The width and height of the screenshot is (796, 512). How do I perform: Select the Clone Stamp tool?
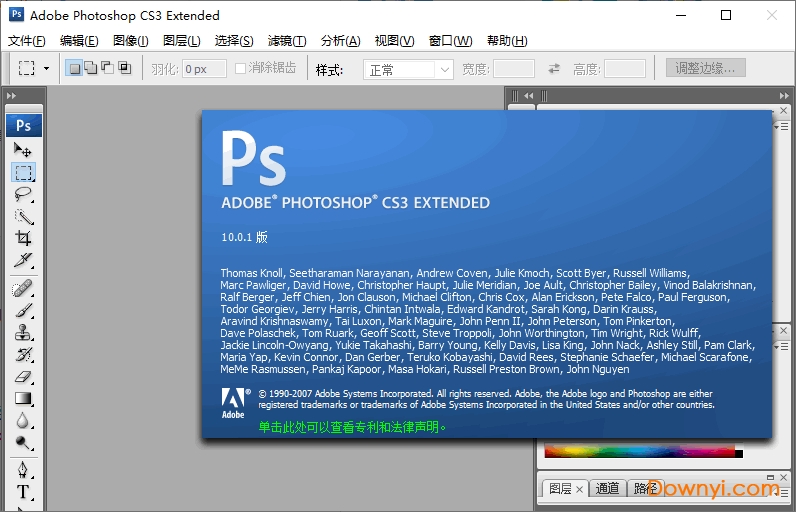coord(23,332)
